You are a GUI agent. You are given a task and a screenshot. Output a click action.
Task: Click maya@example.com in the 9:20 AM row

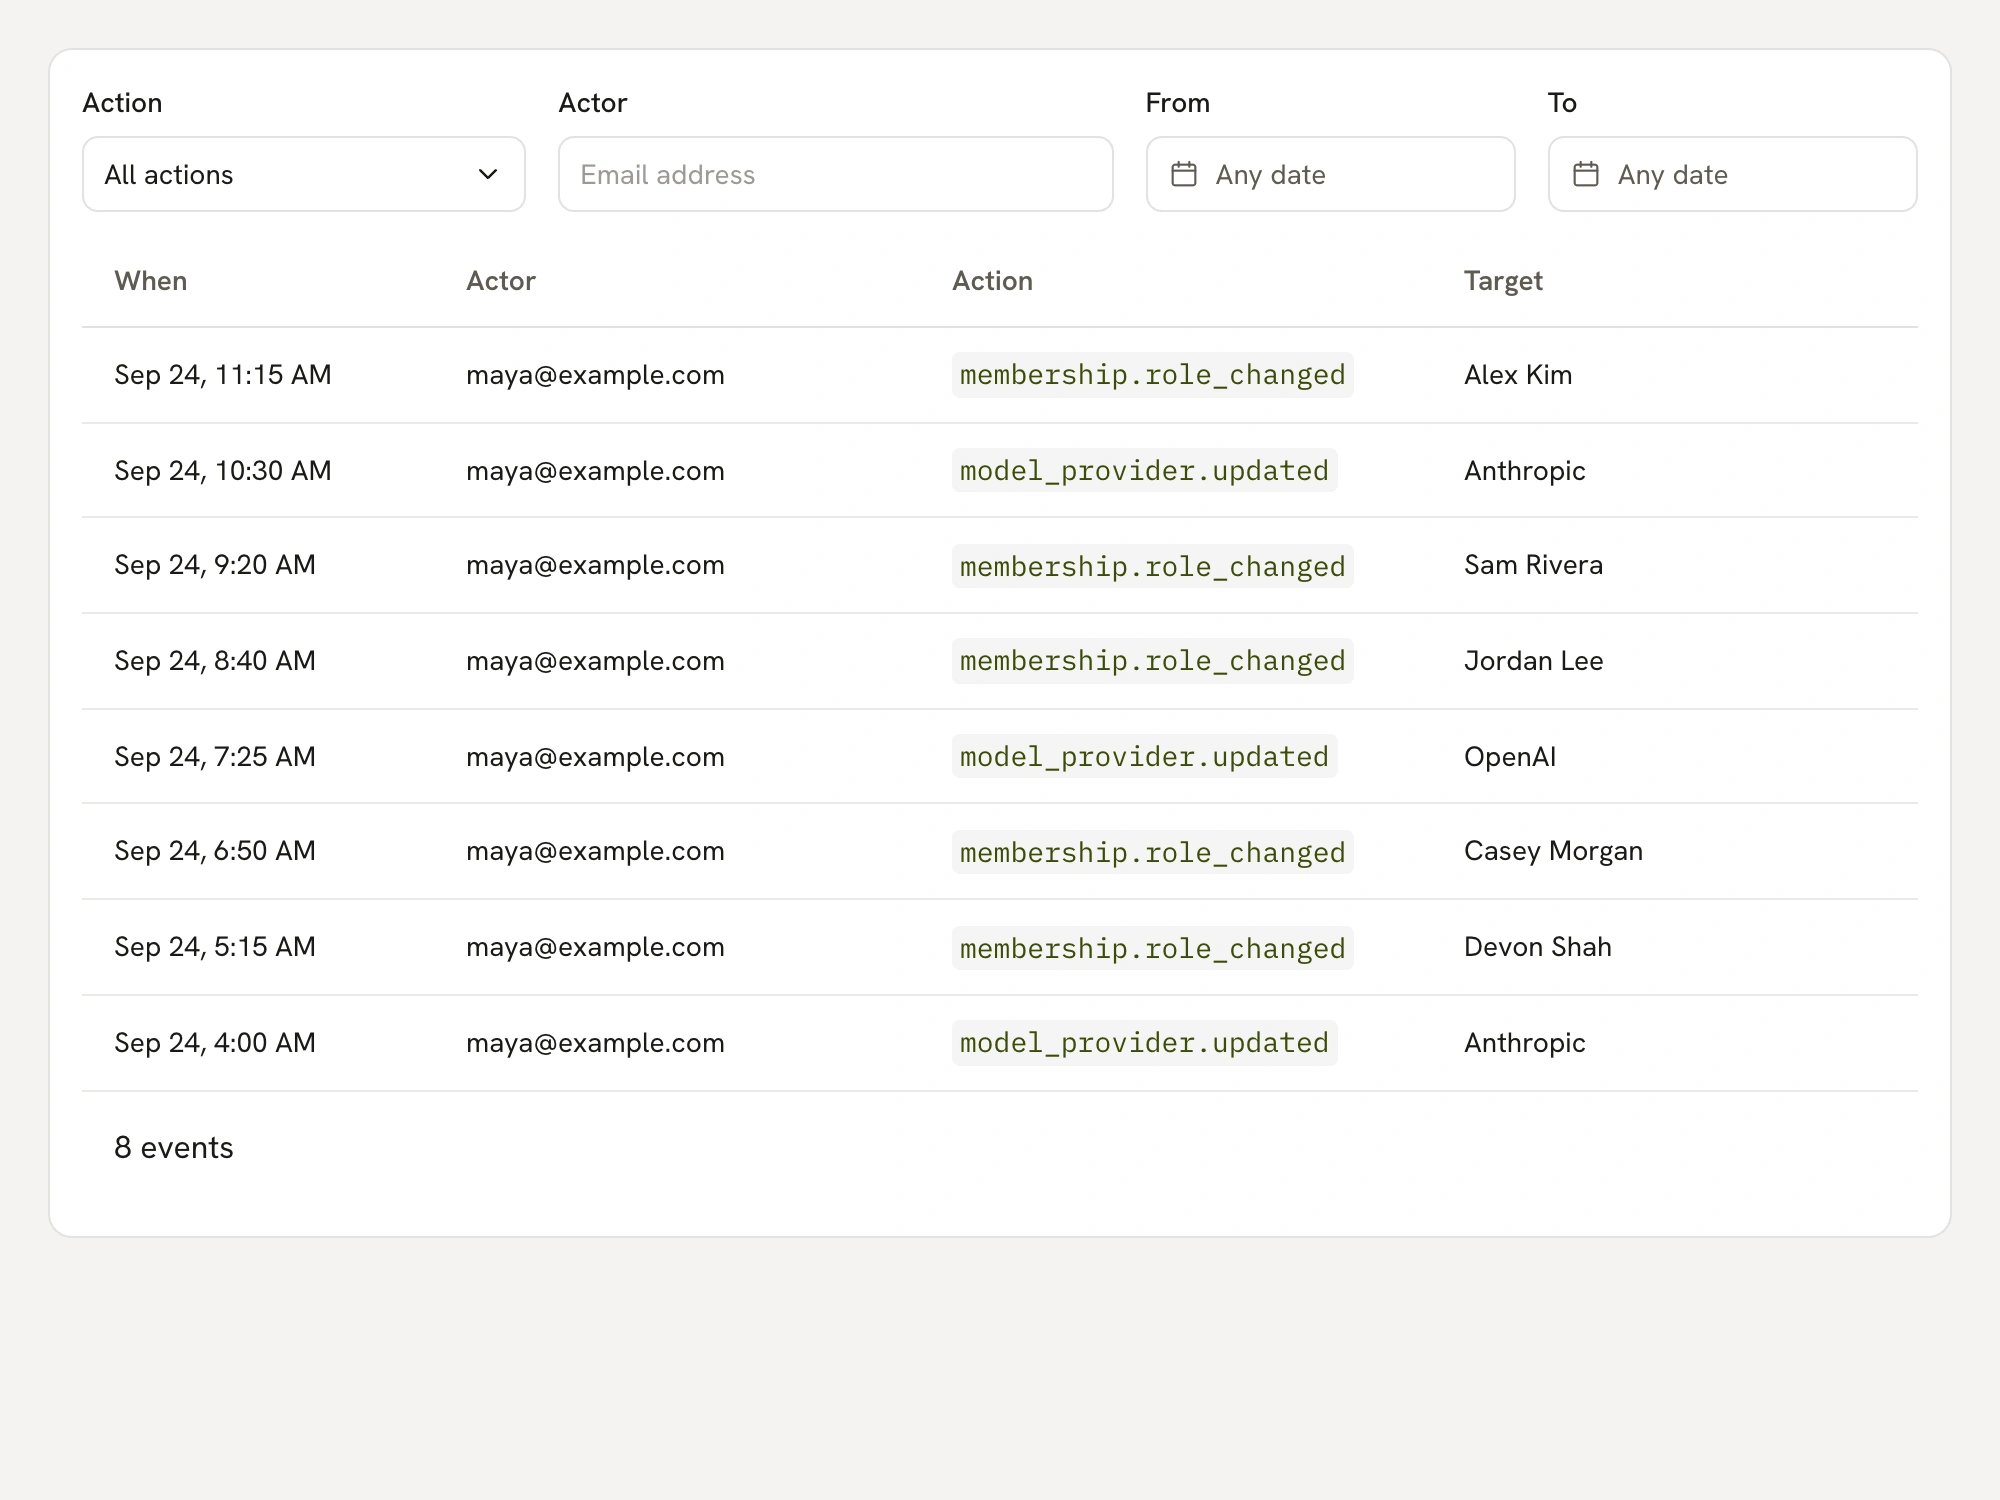[595, 565]
